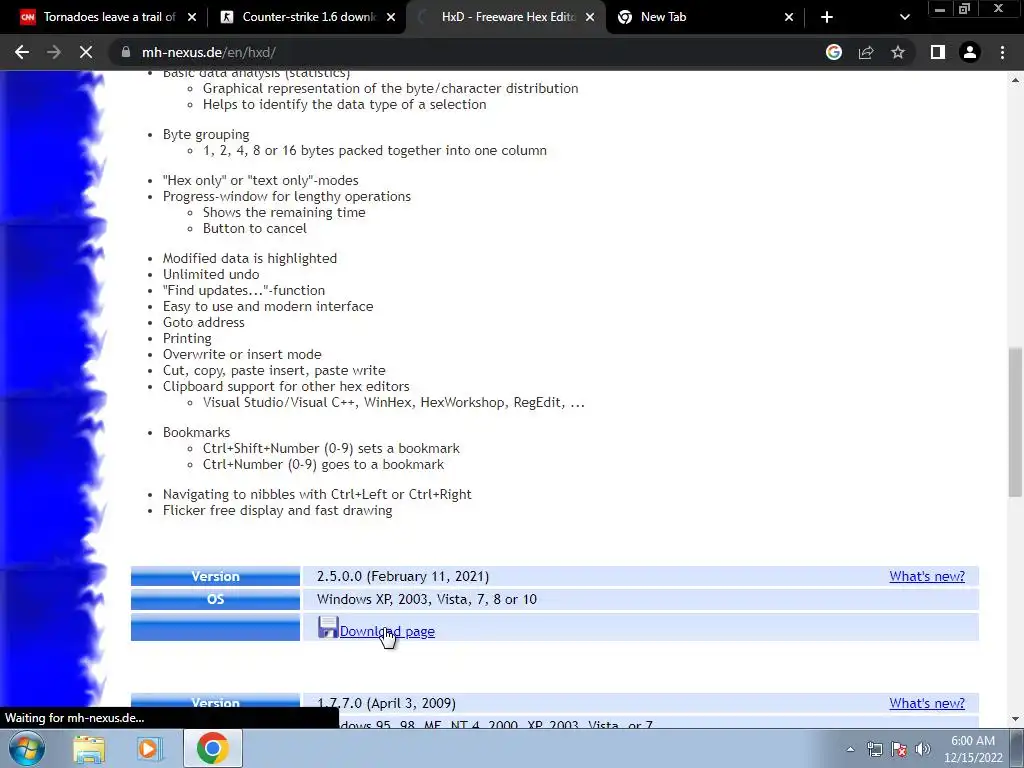Click the site lock icon
The image size is (1024, 768).
[126, 52]
